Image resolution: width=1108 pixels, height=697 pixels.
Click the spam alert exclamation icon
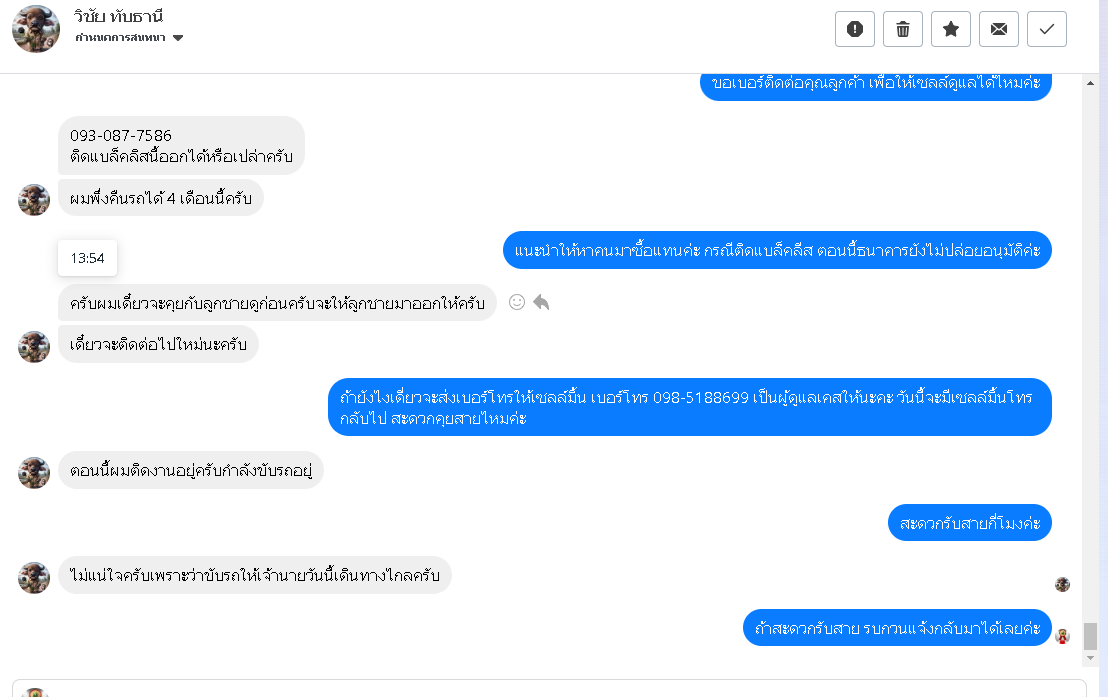pos(854,29)
